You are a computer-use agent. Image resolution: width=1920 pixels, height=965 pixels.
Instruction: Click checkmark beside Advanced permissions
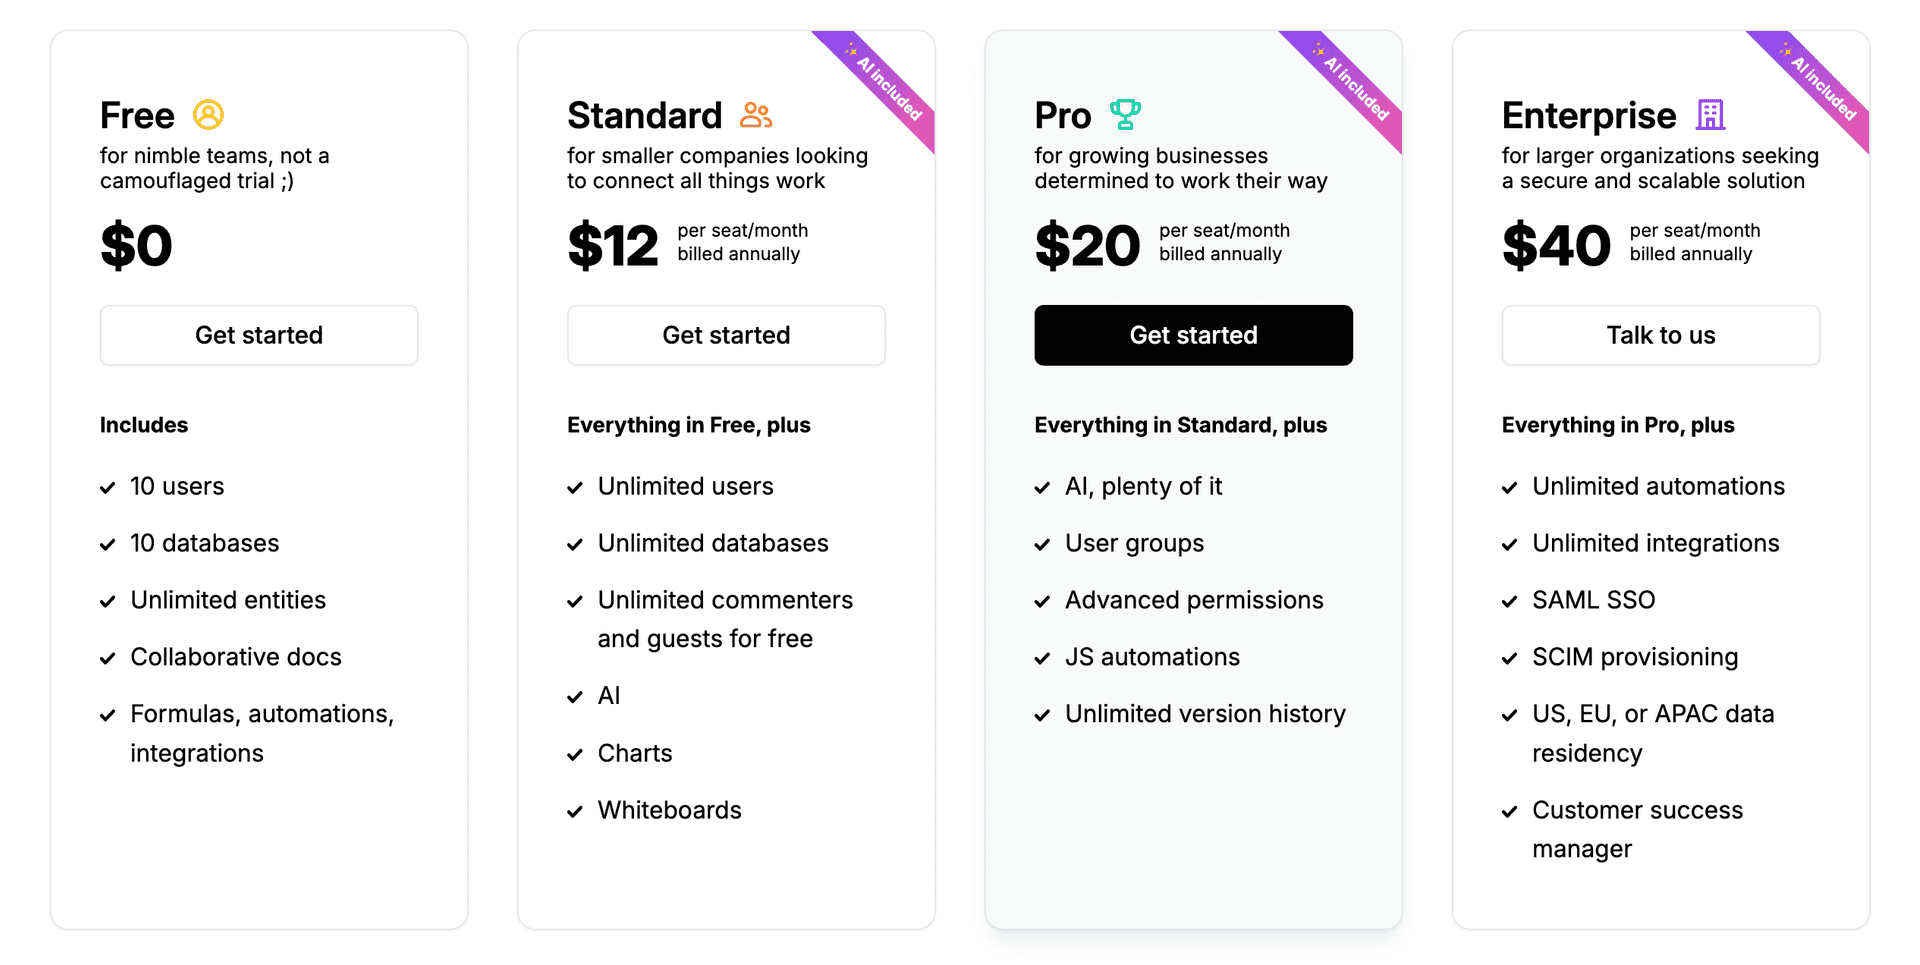point(1042,602)
